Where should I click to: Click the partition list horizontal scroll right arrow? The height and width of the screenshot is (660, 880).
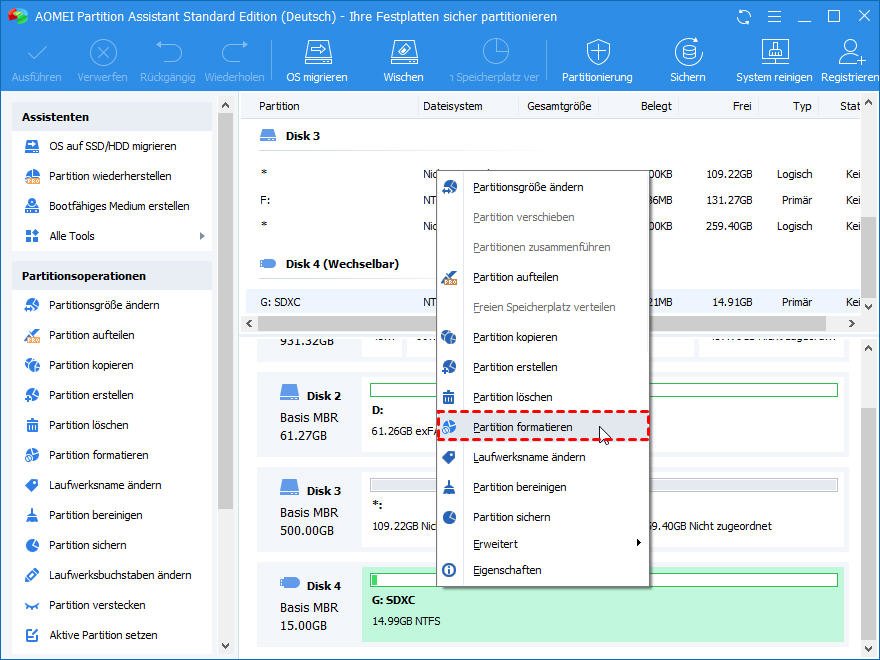(851, 324)
